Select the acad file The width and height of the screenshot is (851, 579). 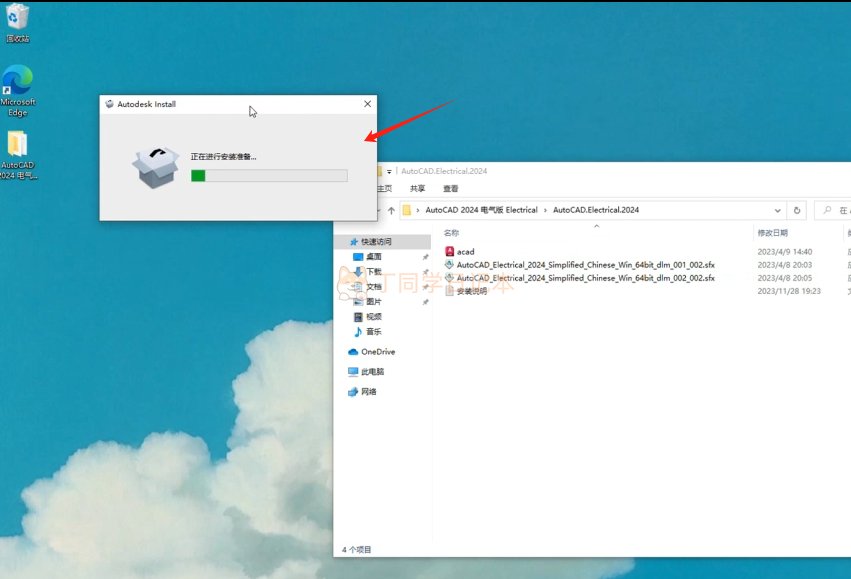point(465,251)
